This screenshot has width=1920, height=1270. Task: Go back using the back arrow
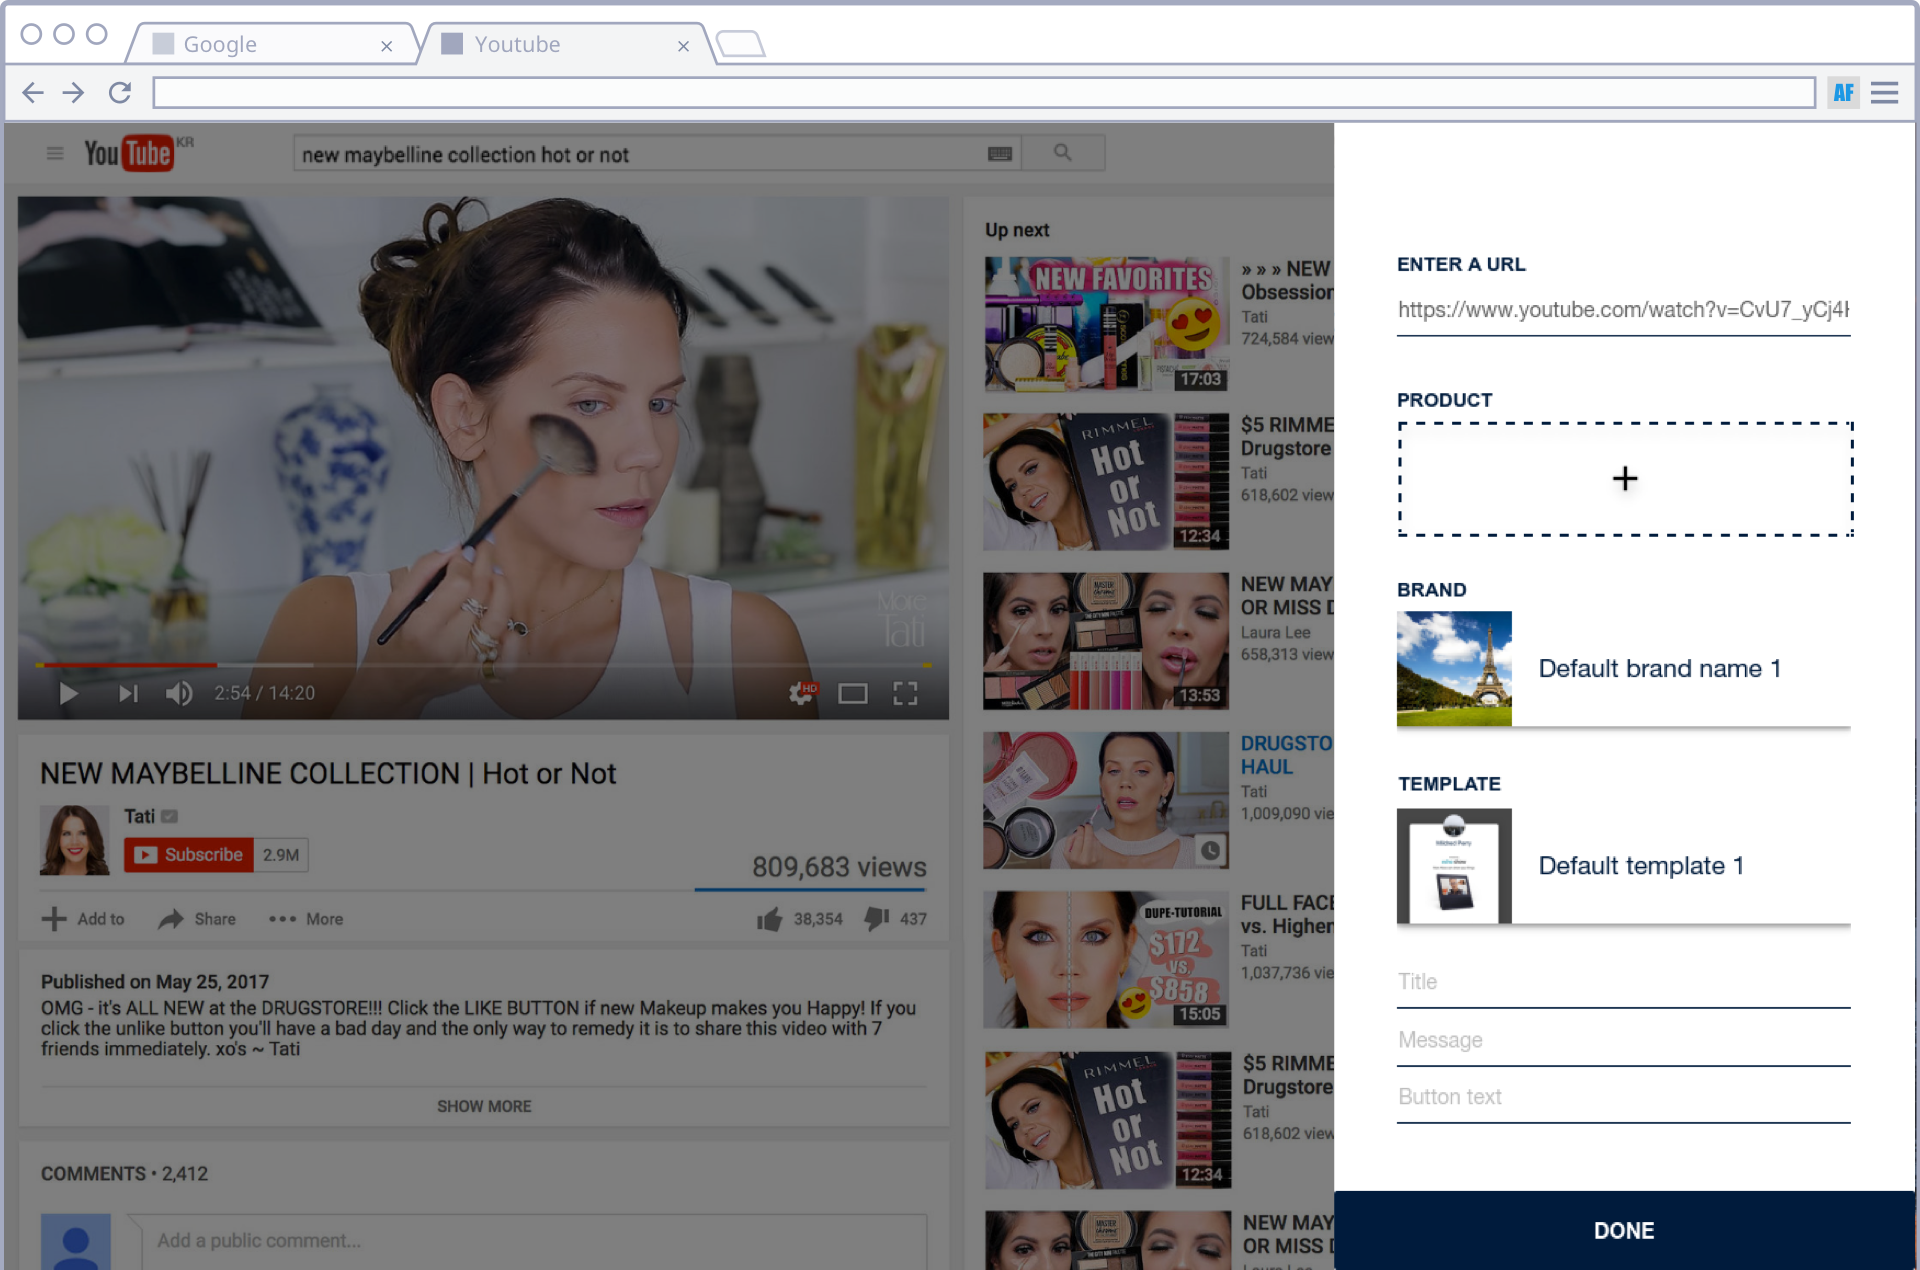[x=33, y=93]
